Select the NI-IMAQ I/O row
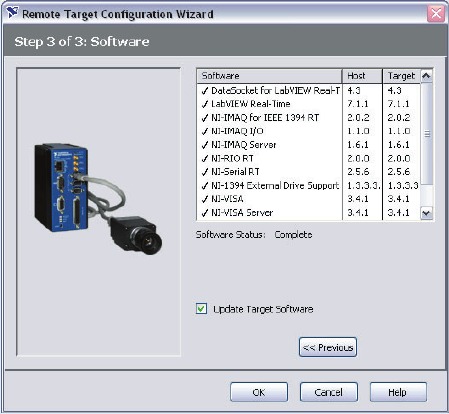The height and width of the screenshot is (414, 449). (309, 131)
